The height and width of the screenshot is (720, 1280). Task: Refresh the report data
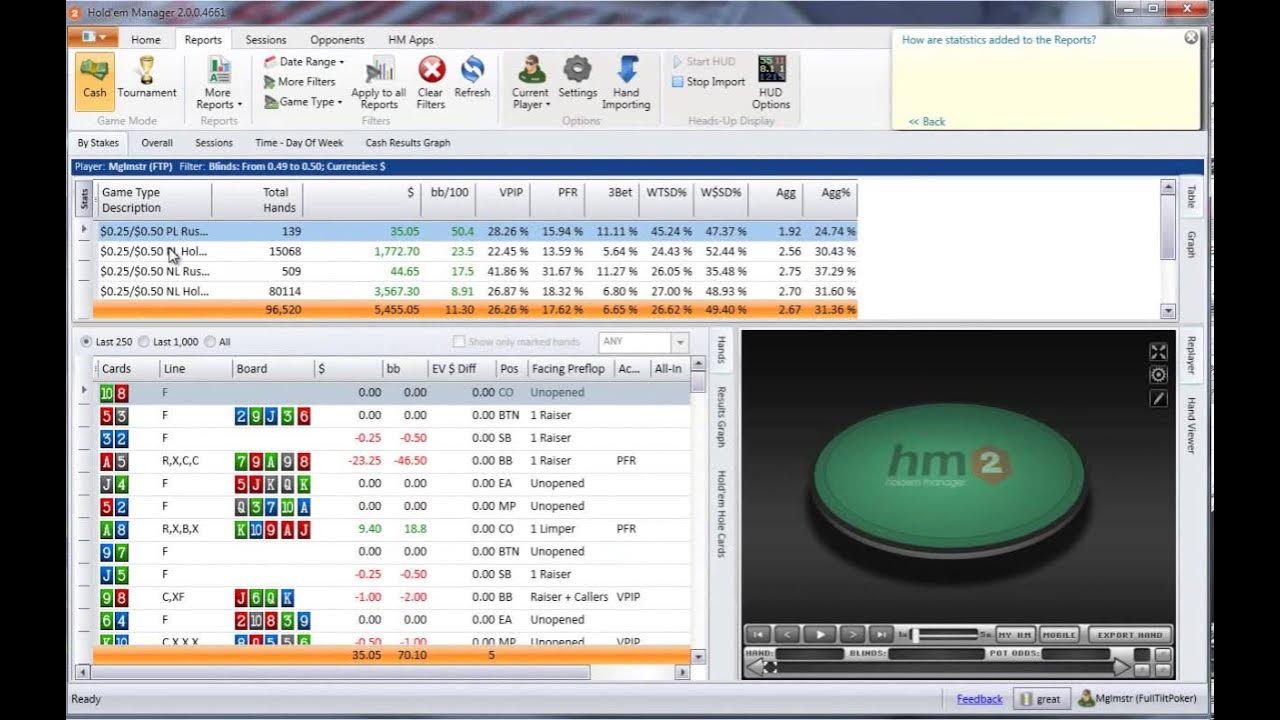coord(472,79)
